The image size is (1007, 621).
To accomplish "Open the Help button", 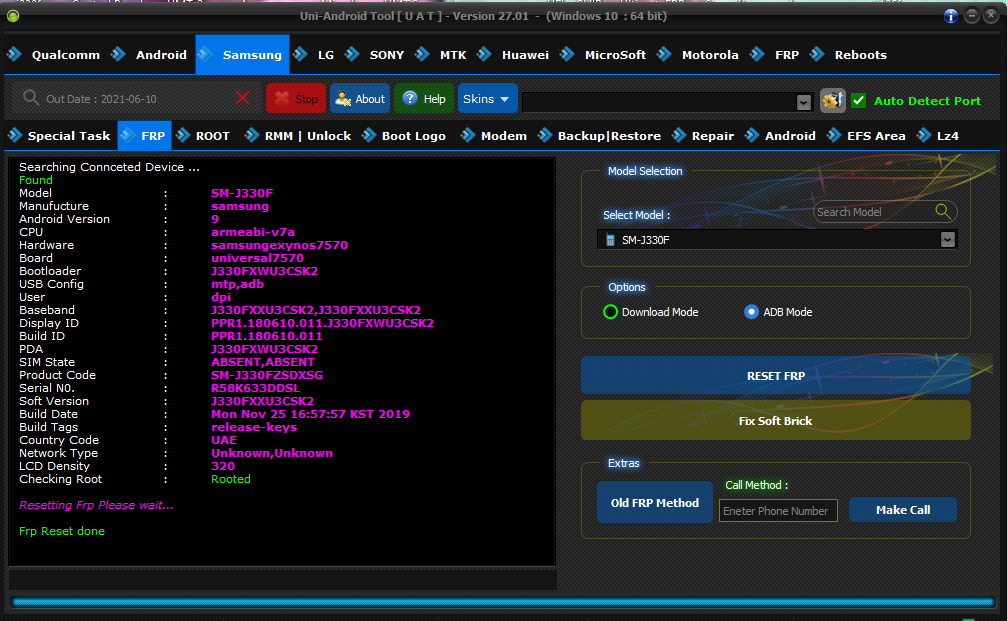I will [x=424, y=99].
